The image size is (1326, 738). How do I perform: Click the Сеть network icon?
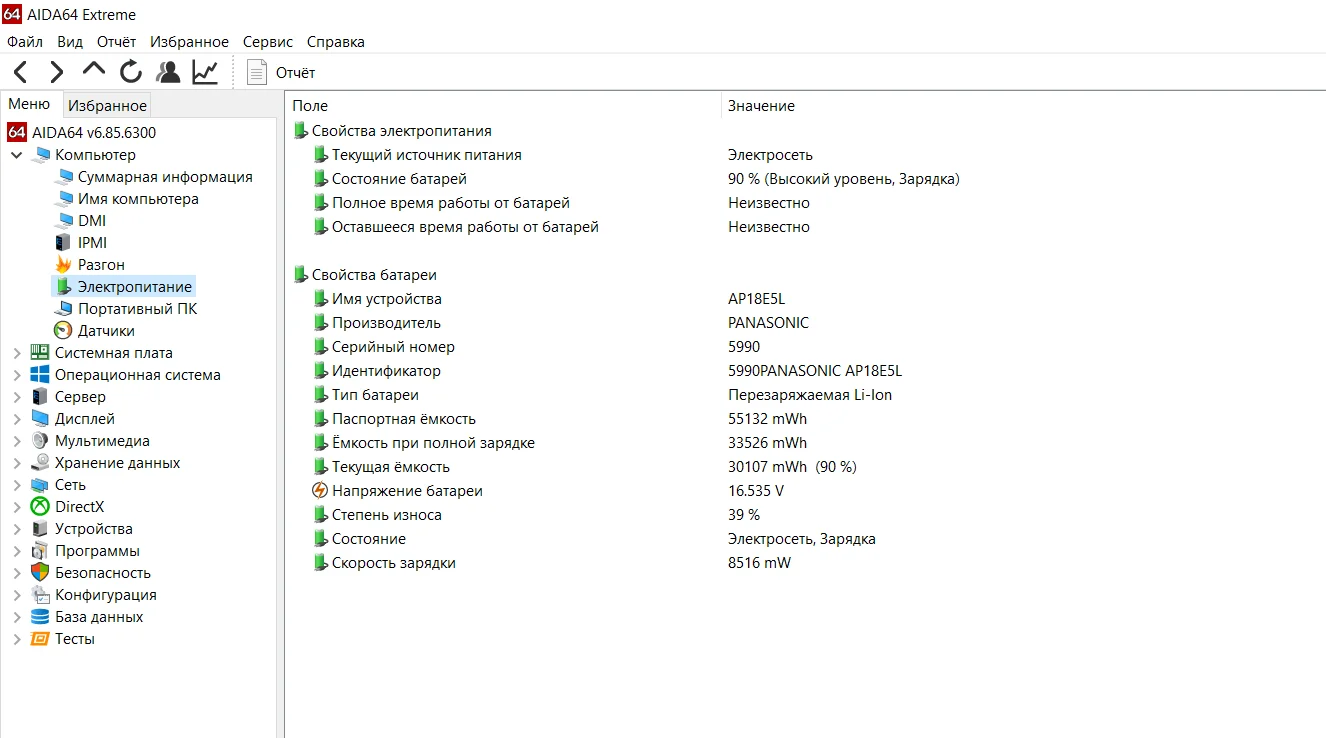[40, 485]
